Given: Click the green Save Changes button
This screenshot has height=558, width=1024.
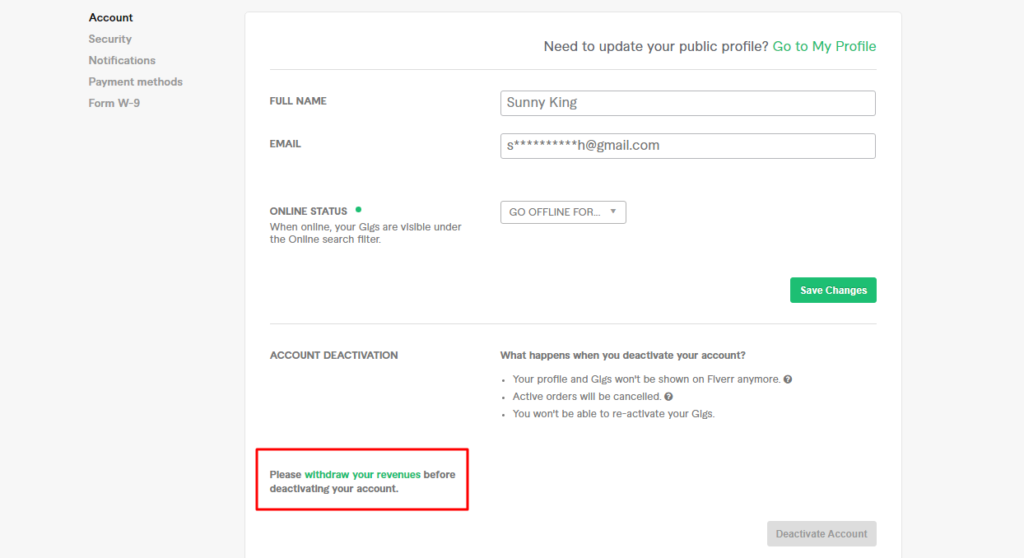Looking at the screenshot, I should coord(833,290).
